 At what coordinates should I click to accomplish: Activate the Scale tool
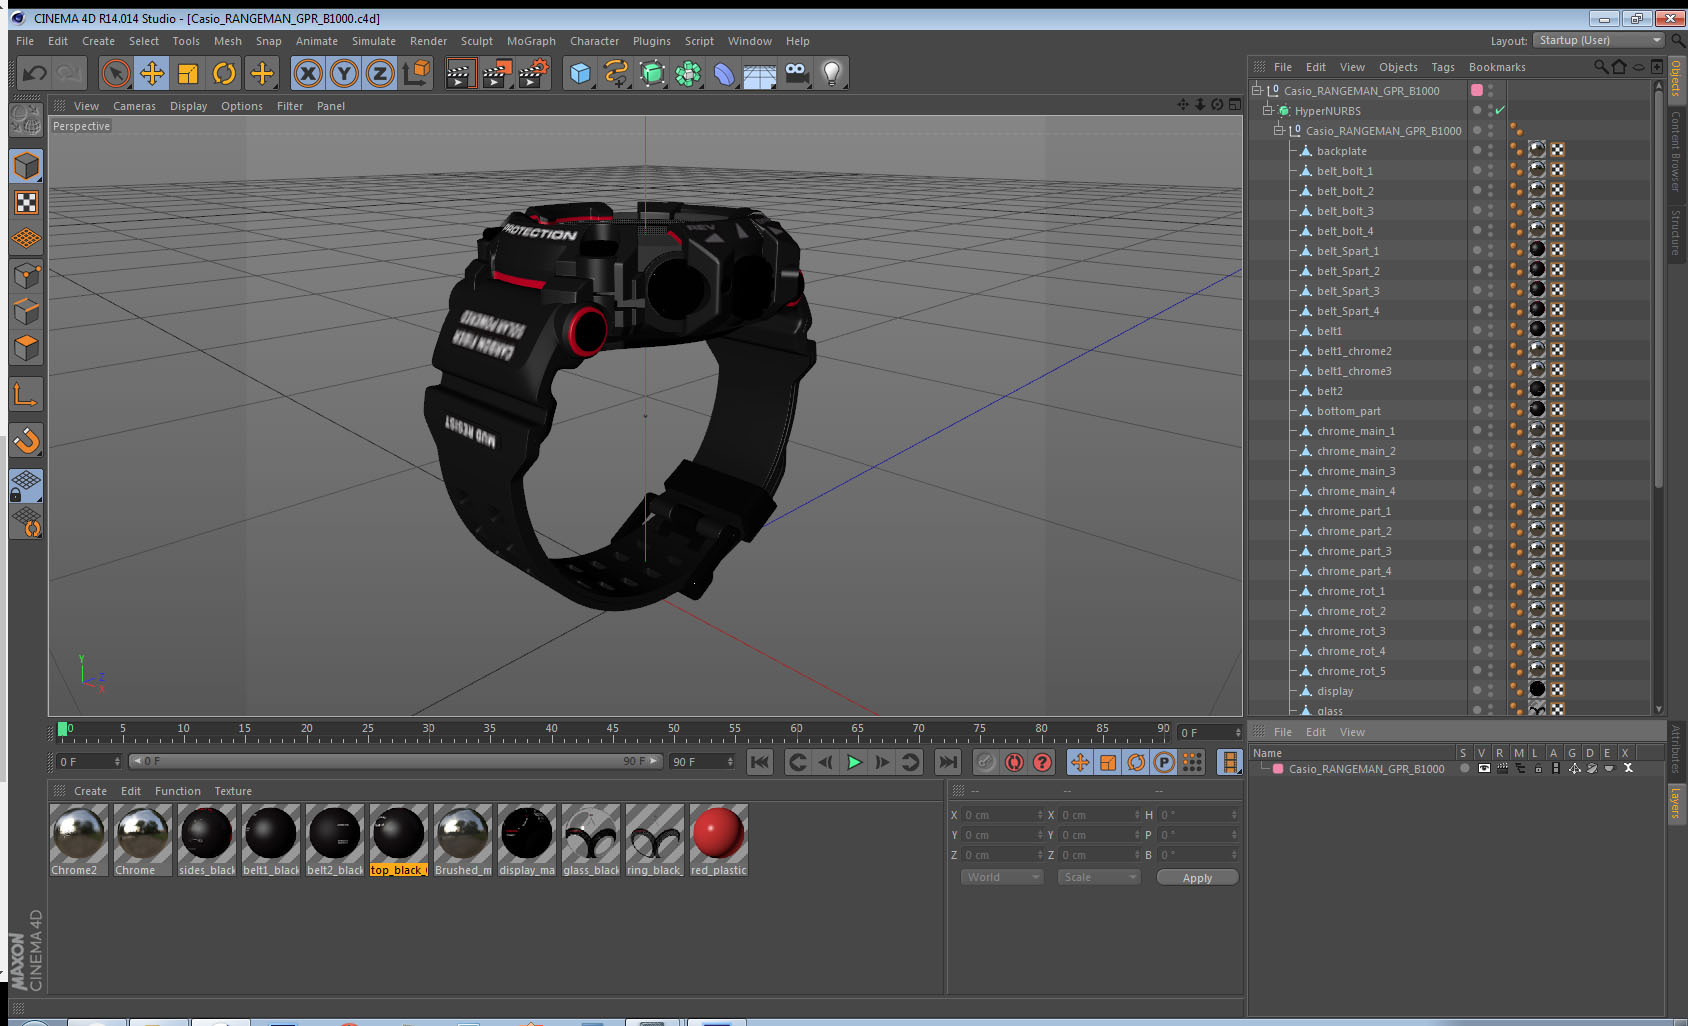tap(188, 73)
